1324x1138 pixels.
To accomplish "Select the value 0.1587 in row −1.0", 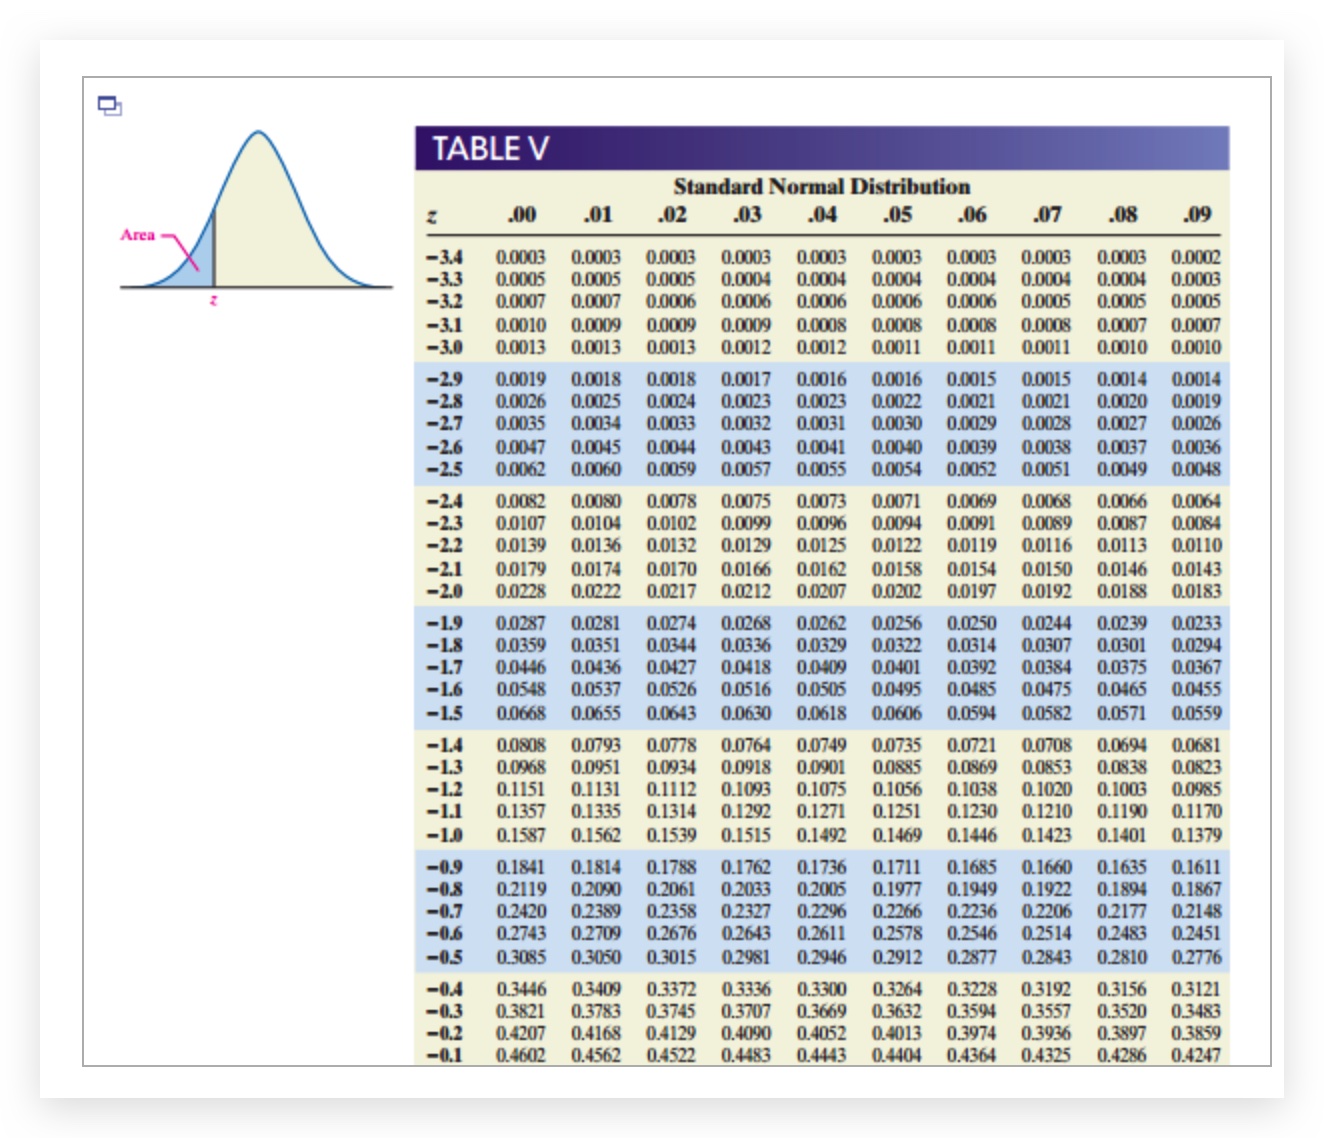I will pos(521,835).
